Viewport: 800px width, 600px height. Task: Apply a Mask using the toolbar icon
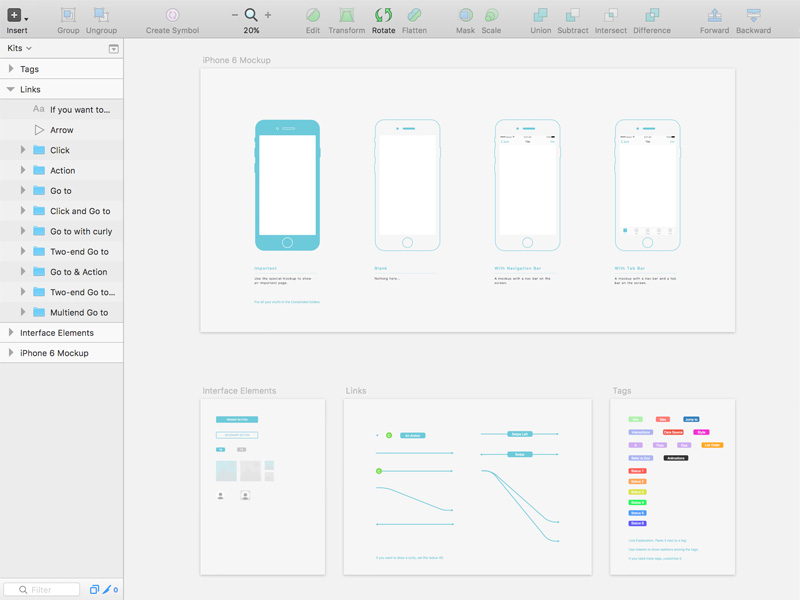click(464, 16)
